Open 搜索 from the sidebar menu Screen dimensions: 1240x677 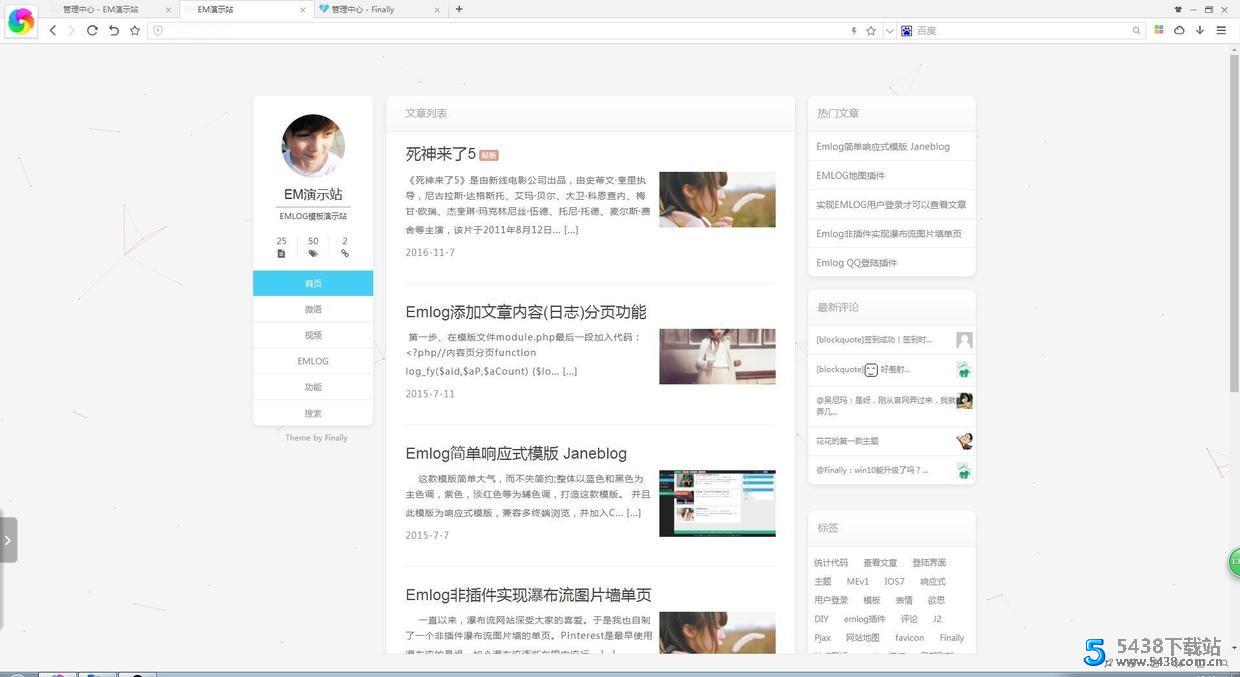[313, 413]
